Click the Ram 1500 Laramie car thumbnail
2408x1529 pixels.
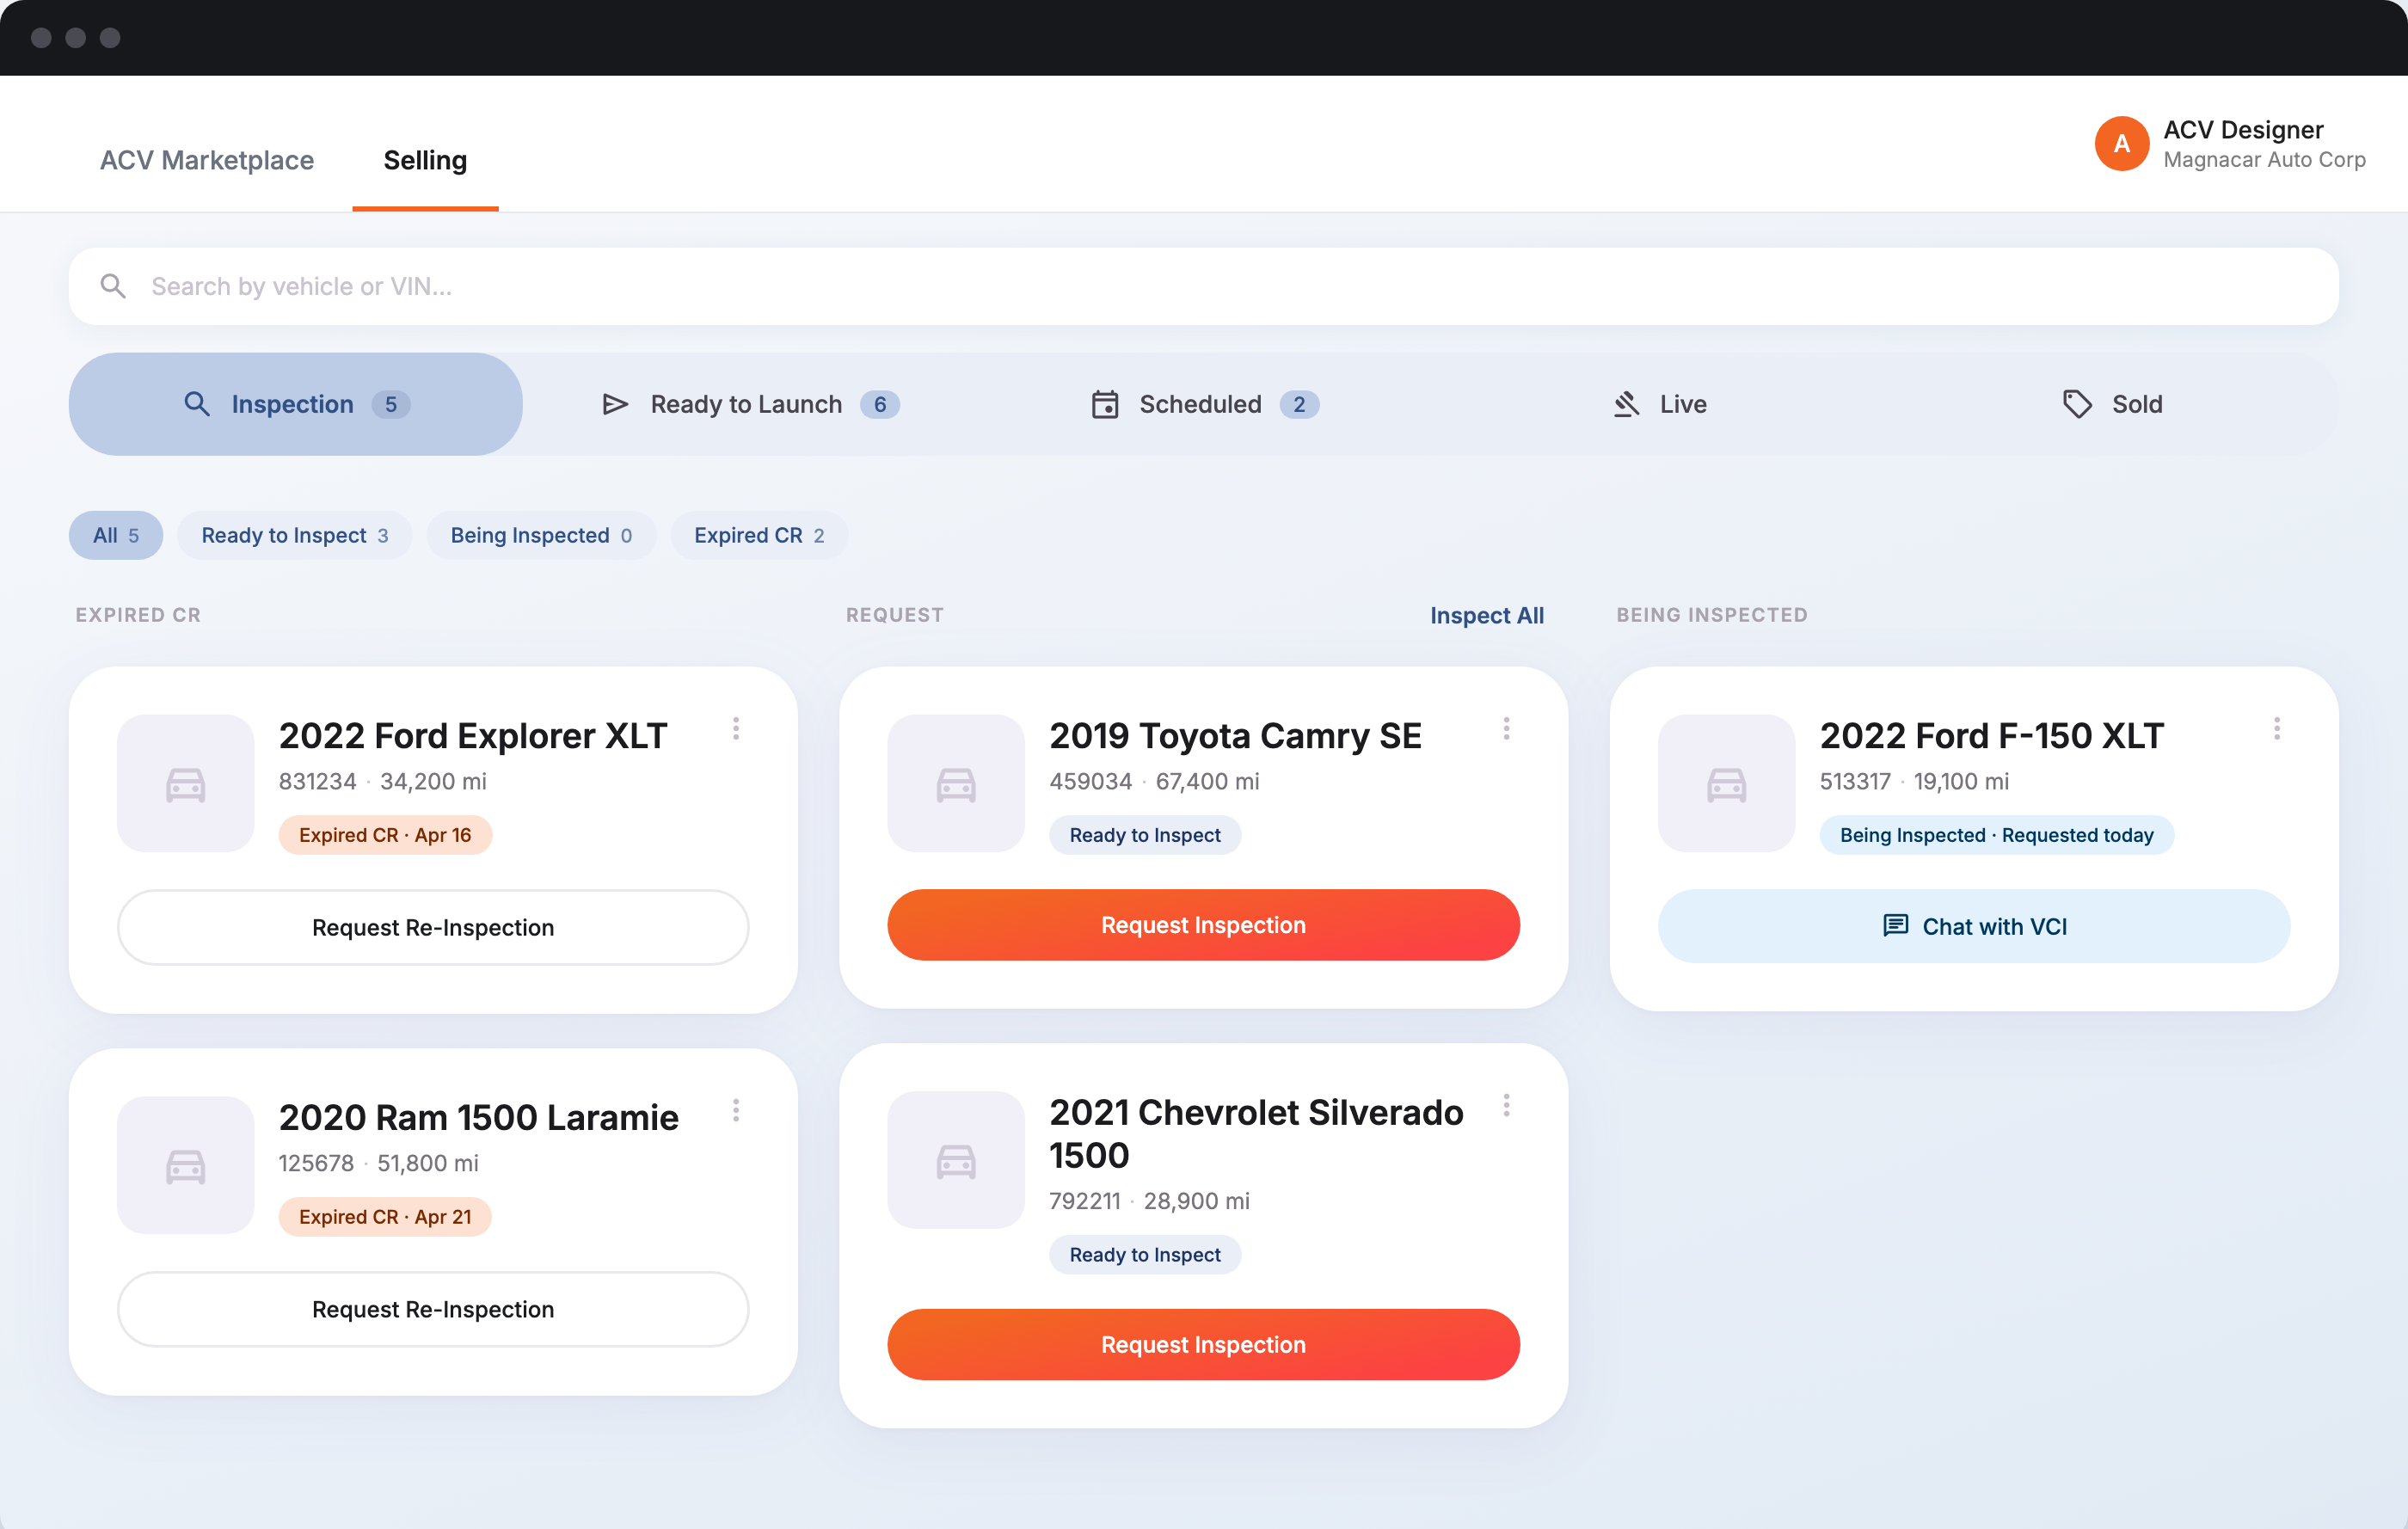(x=186, y=1165)
